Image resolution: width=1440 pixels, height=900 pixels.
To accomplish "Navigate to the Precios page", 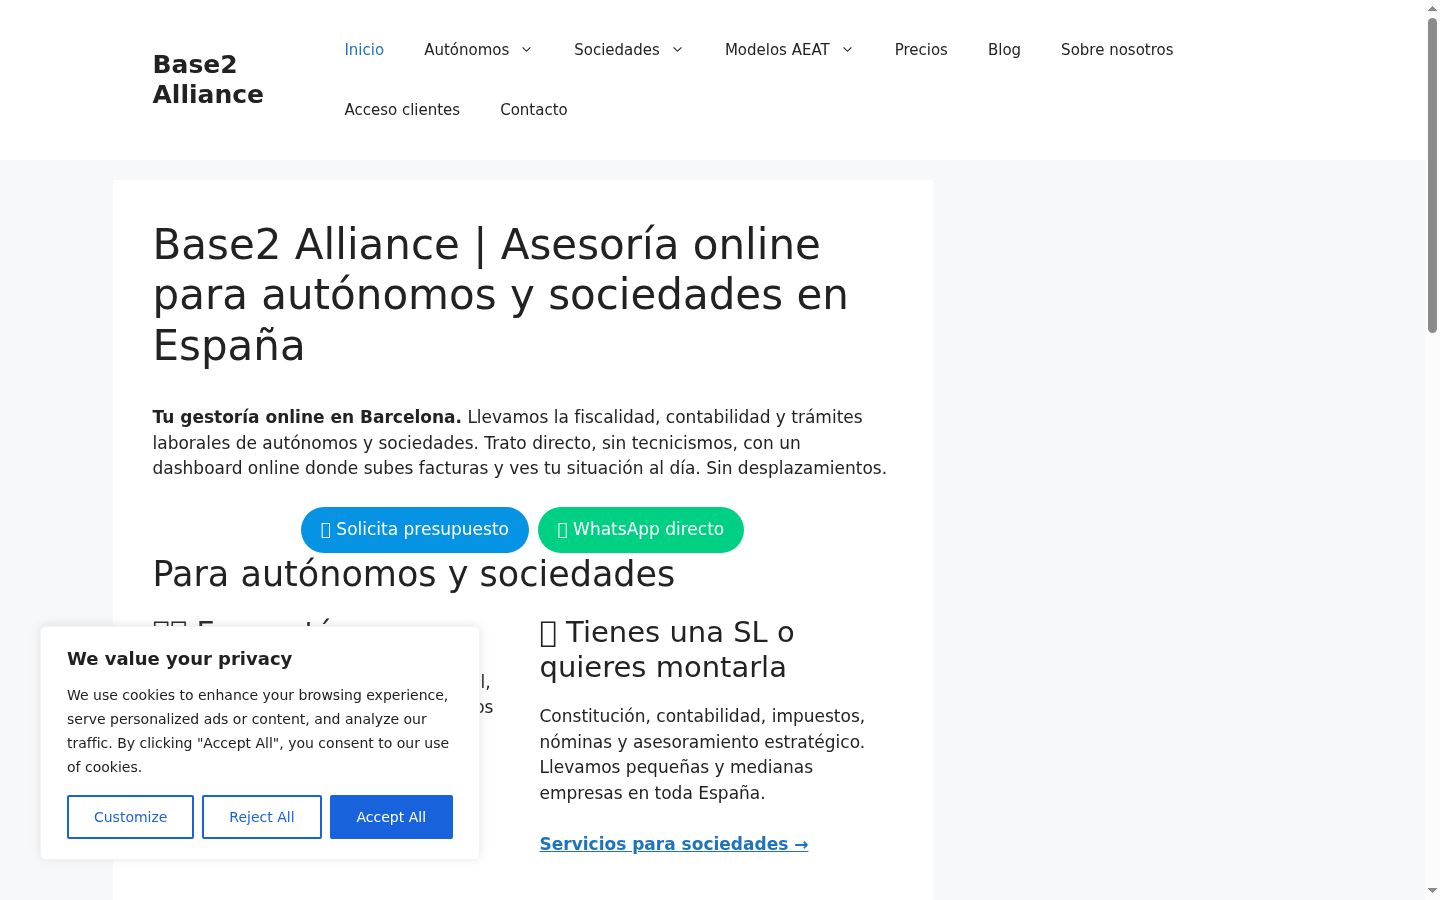I will click(x=921, y=50).
